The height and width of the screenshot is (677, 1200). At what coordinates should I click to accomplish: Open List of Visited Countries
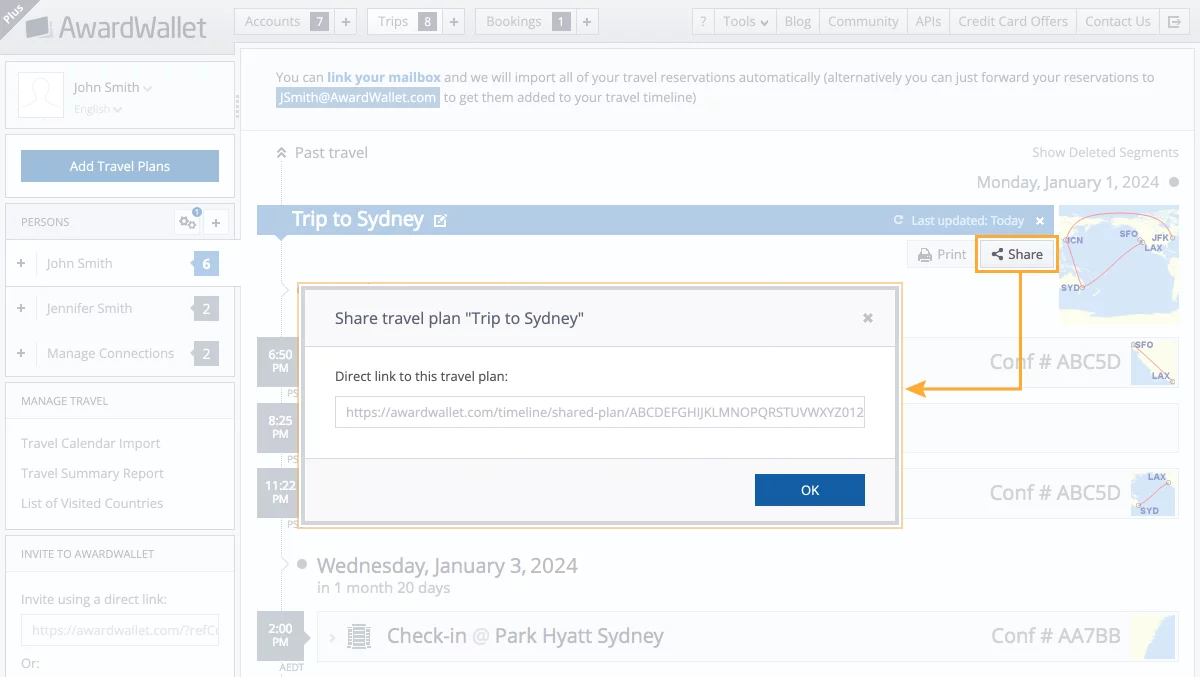92,503
